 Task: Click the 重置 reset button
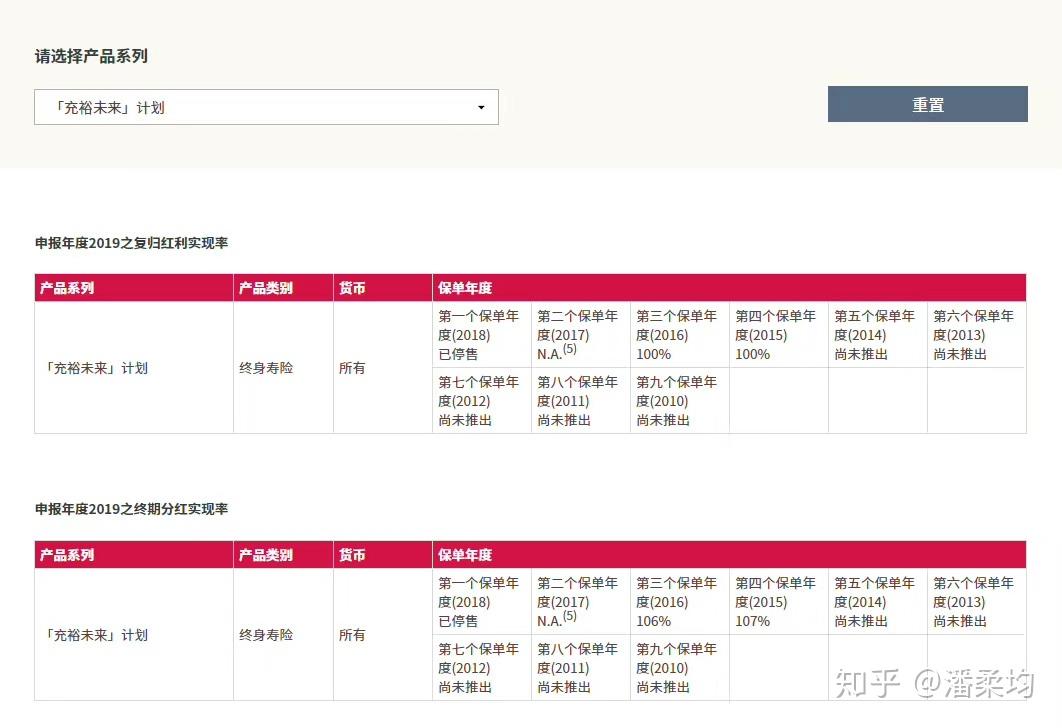click(927, 104)
